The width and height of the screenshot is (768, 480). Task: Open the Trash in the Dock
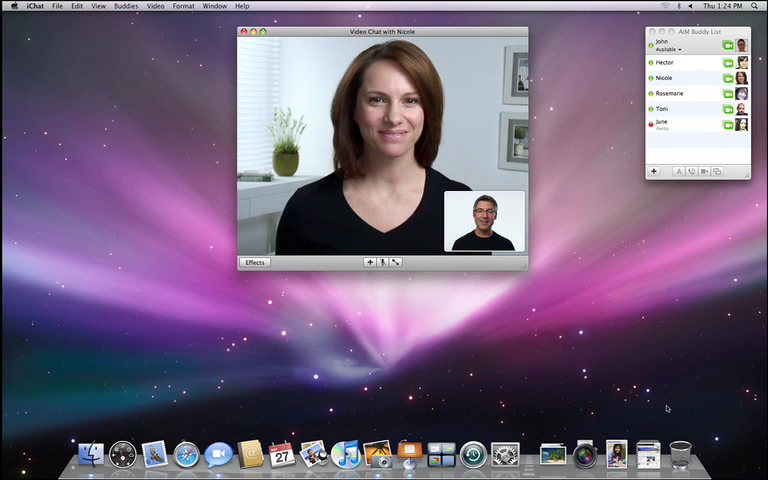[x=680, y=455]
